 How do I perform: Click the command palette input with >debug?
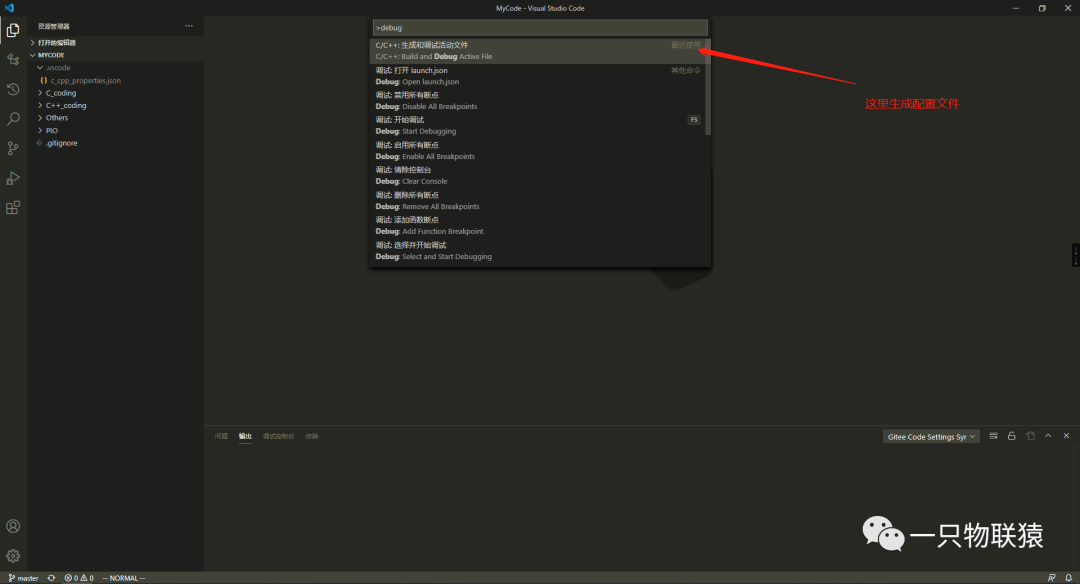(x=540, y=28)
